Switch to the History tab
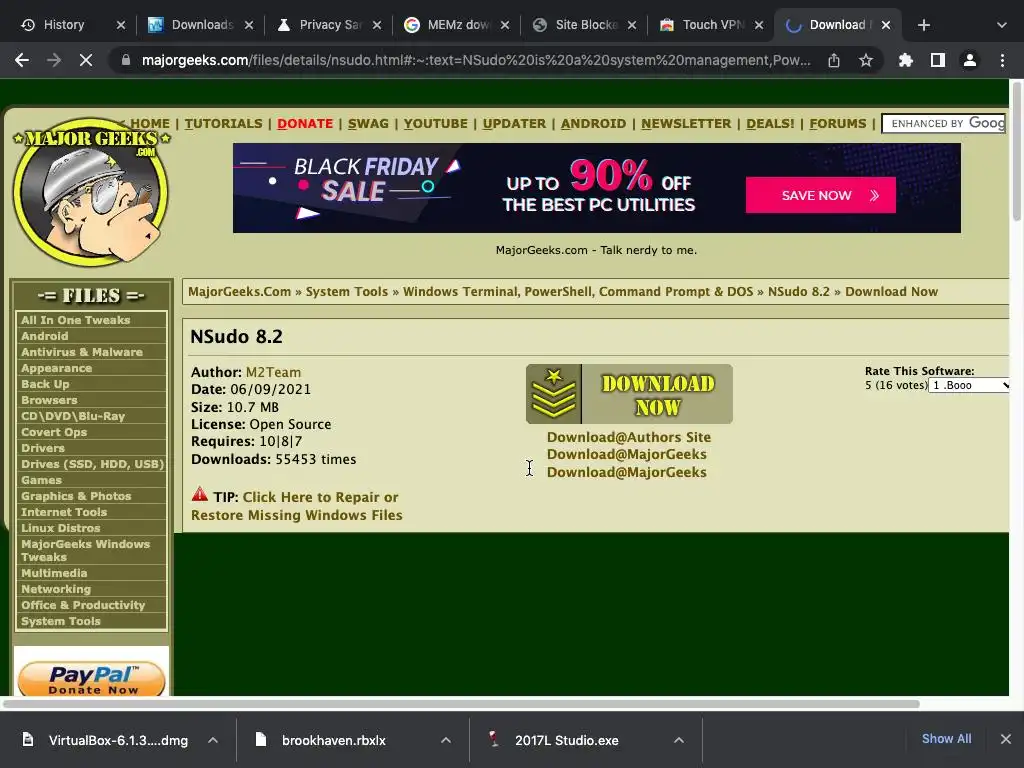Screen dimensions: 1024x768 point(63,25)
